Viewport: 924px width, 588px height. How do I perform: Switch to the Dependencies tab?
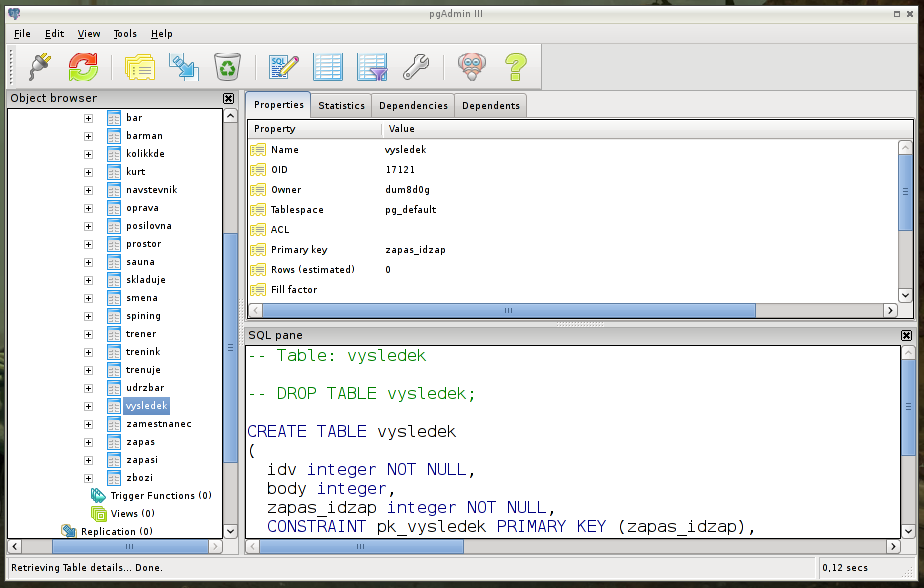(413, 105)
